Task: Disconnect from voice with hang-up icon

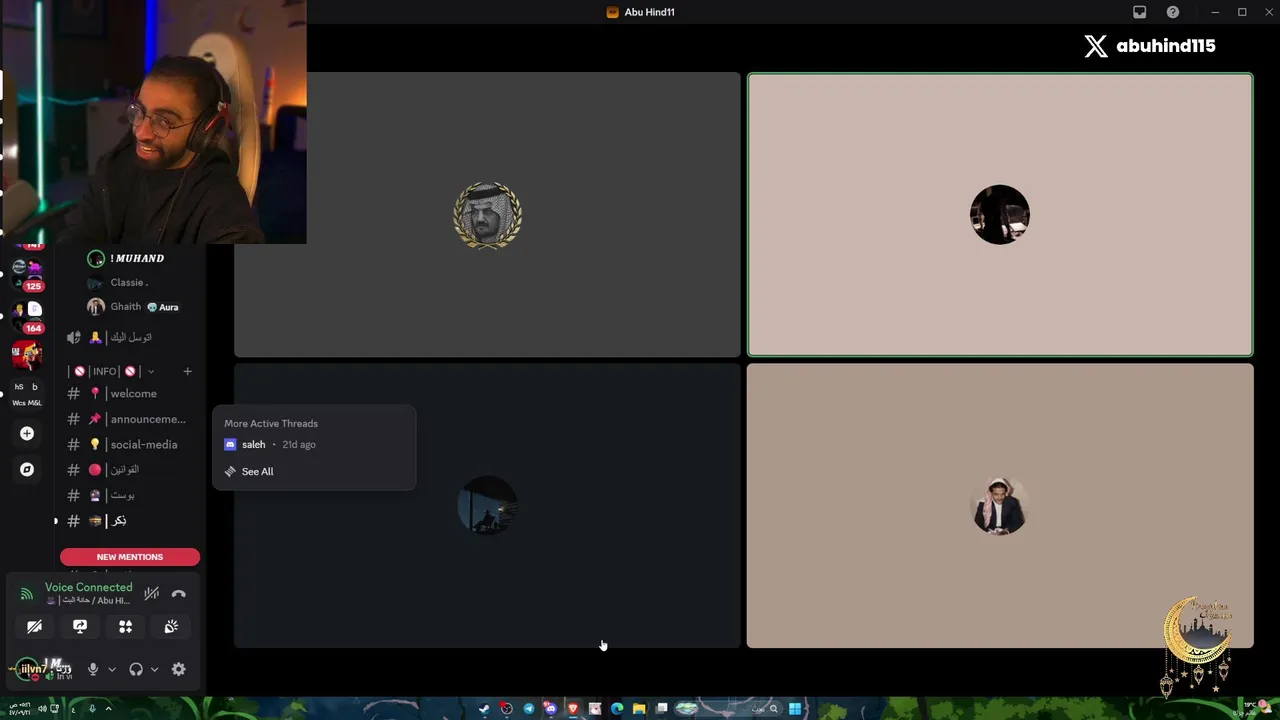Action: 178,594
